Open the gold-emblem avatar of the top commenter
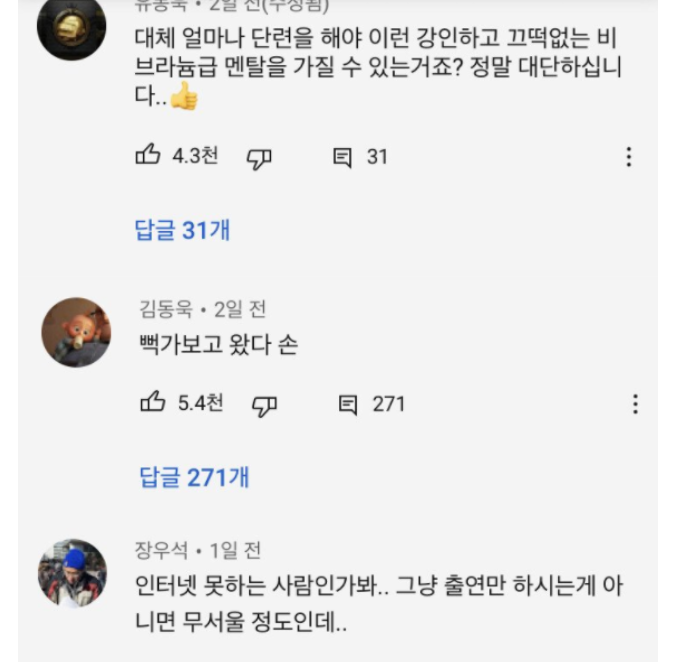This screenshot has width=673, height=662. tap(71, 27)
